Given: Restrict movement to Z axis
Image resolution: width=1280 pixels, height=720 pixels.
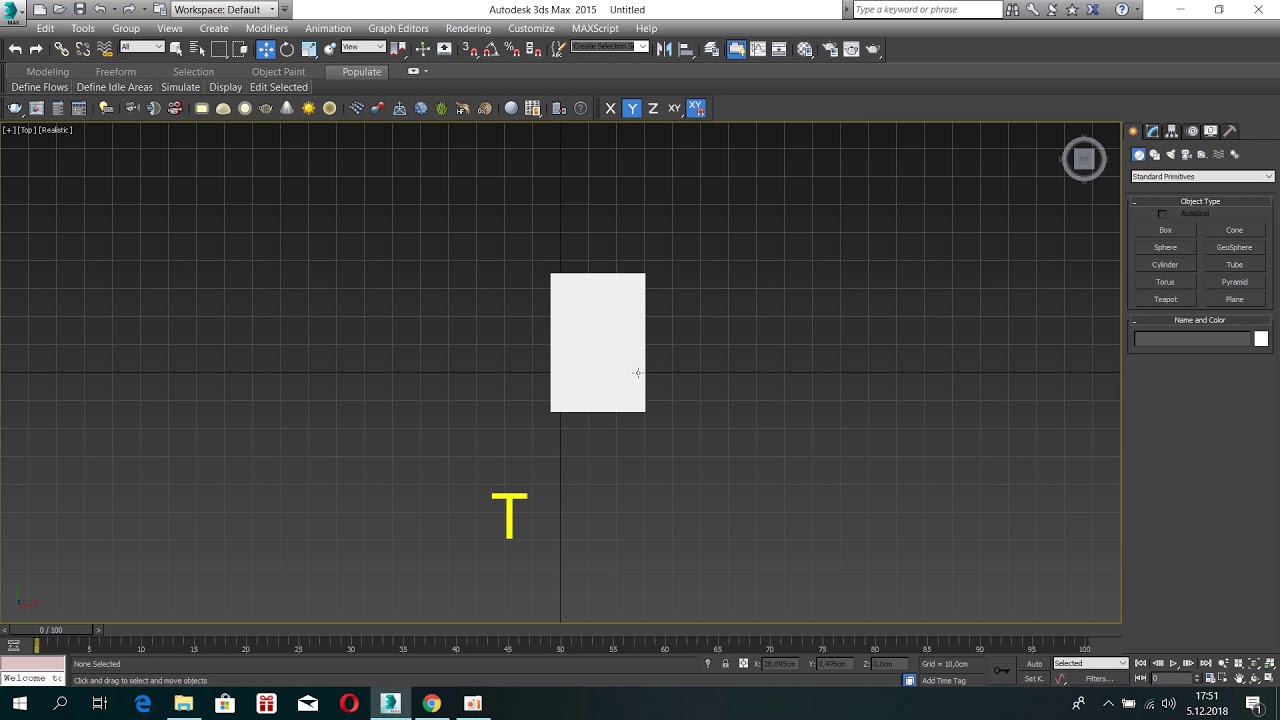Looking at the screenshot, I should pyautogui.click(x=653, y=108).
